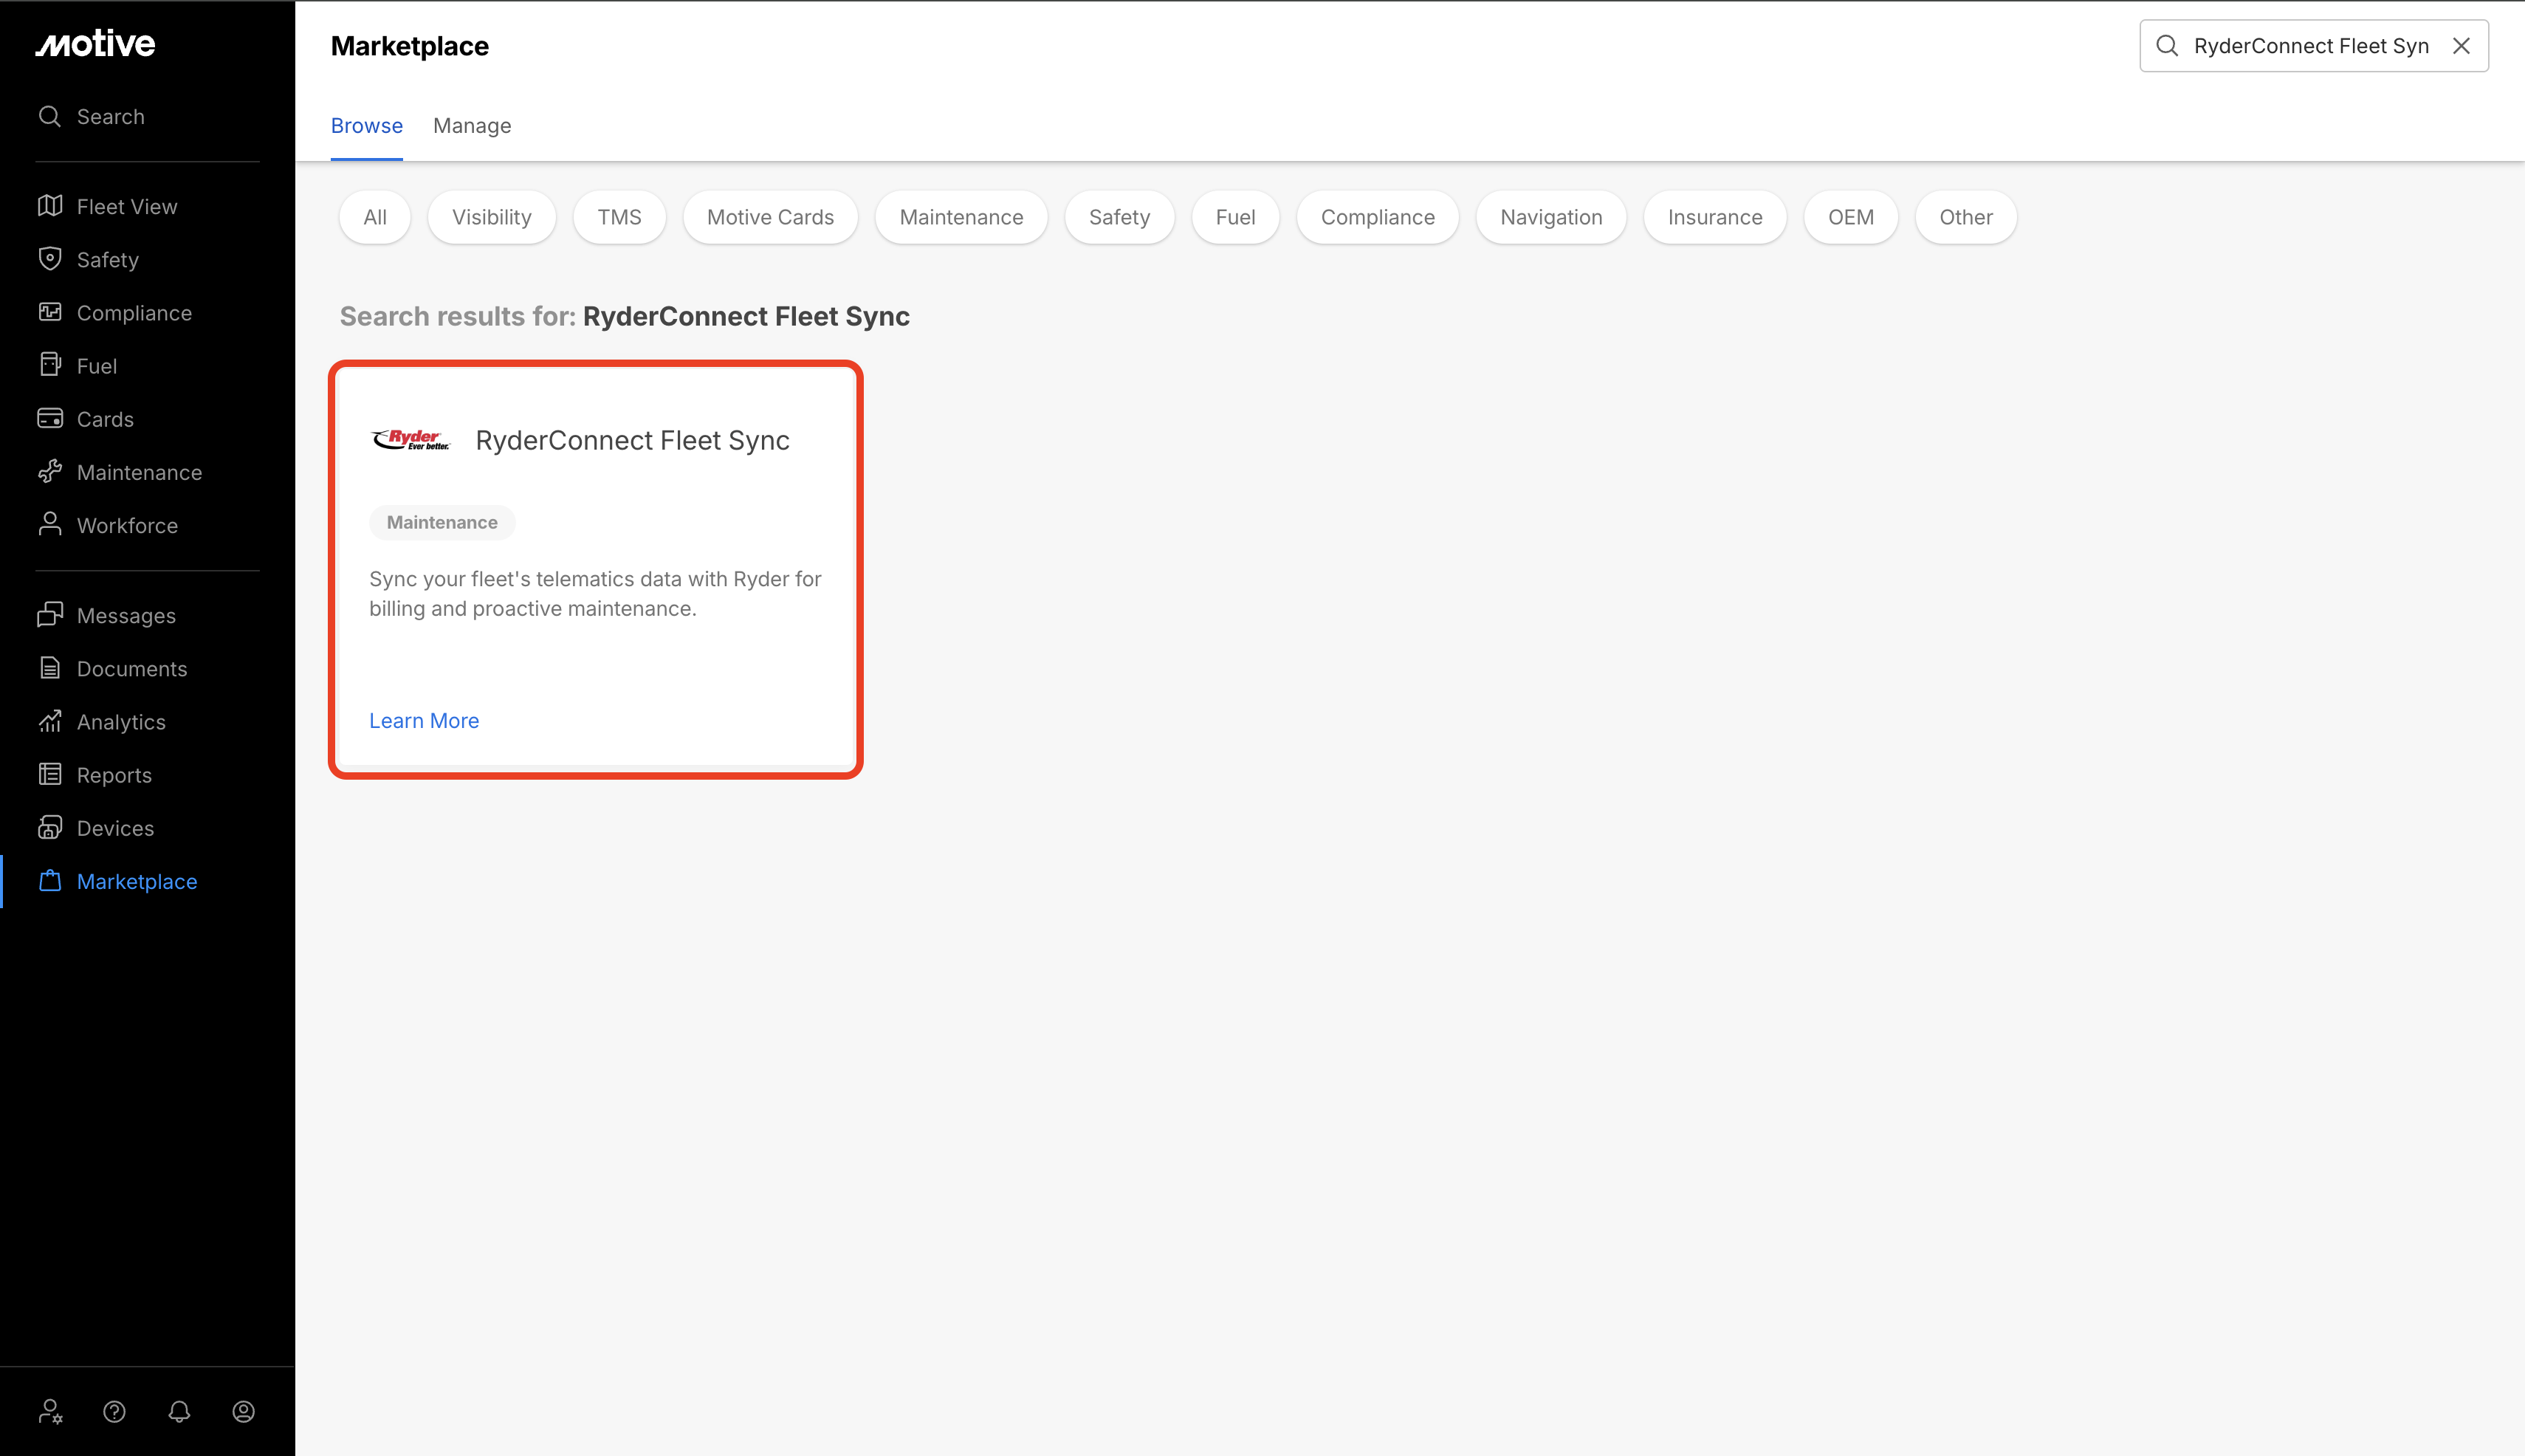Go to Fuel via sidebar label
The height and width of the screenshot is (1456, 2525).
[97, 365]
